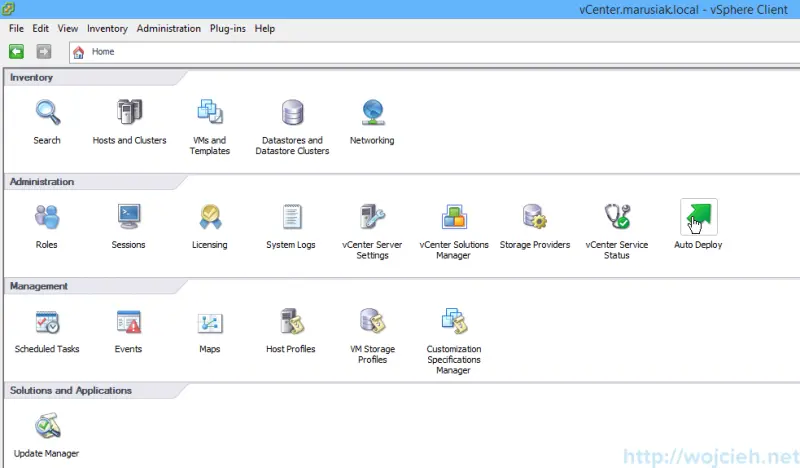Viewport: 800px width, 468px height.
Task: Open the View menu
Action: coord(67,29)
